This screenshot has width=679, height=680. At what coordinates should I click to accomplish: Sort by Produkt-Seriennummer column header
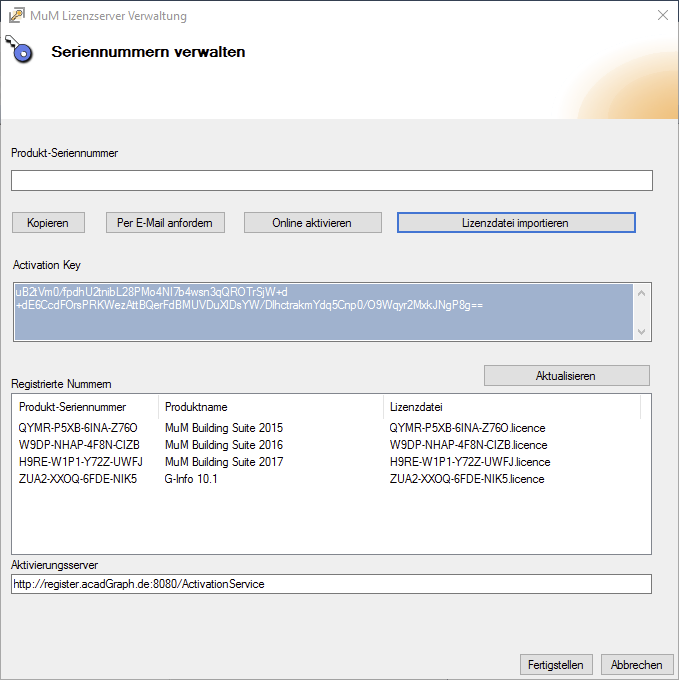[86, 407]
